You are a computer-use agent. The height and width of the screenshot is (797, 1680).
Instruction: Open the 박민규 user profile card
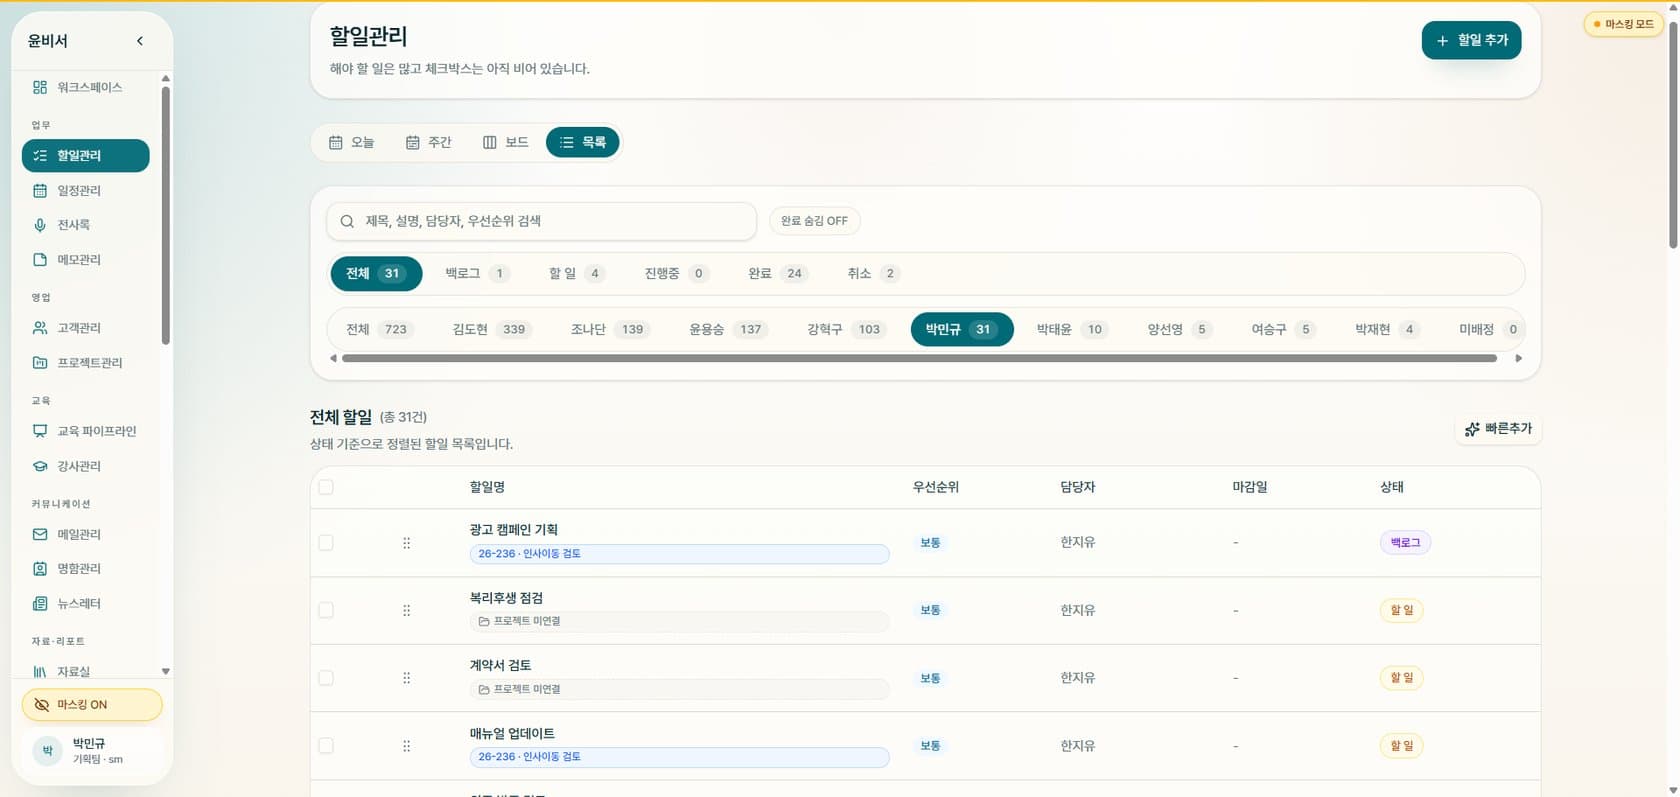pyautogui.click(x=92, y=751)
